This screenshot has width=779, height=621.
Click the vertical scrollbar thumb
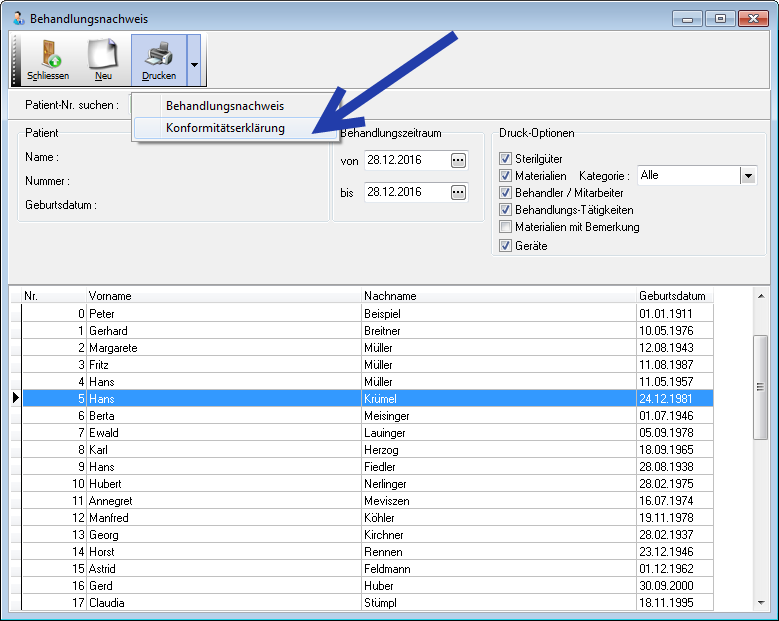[x=761, y=387]
